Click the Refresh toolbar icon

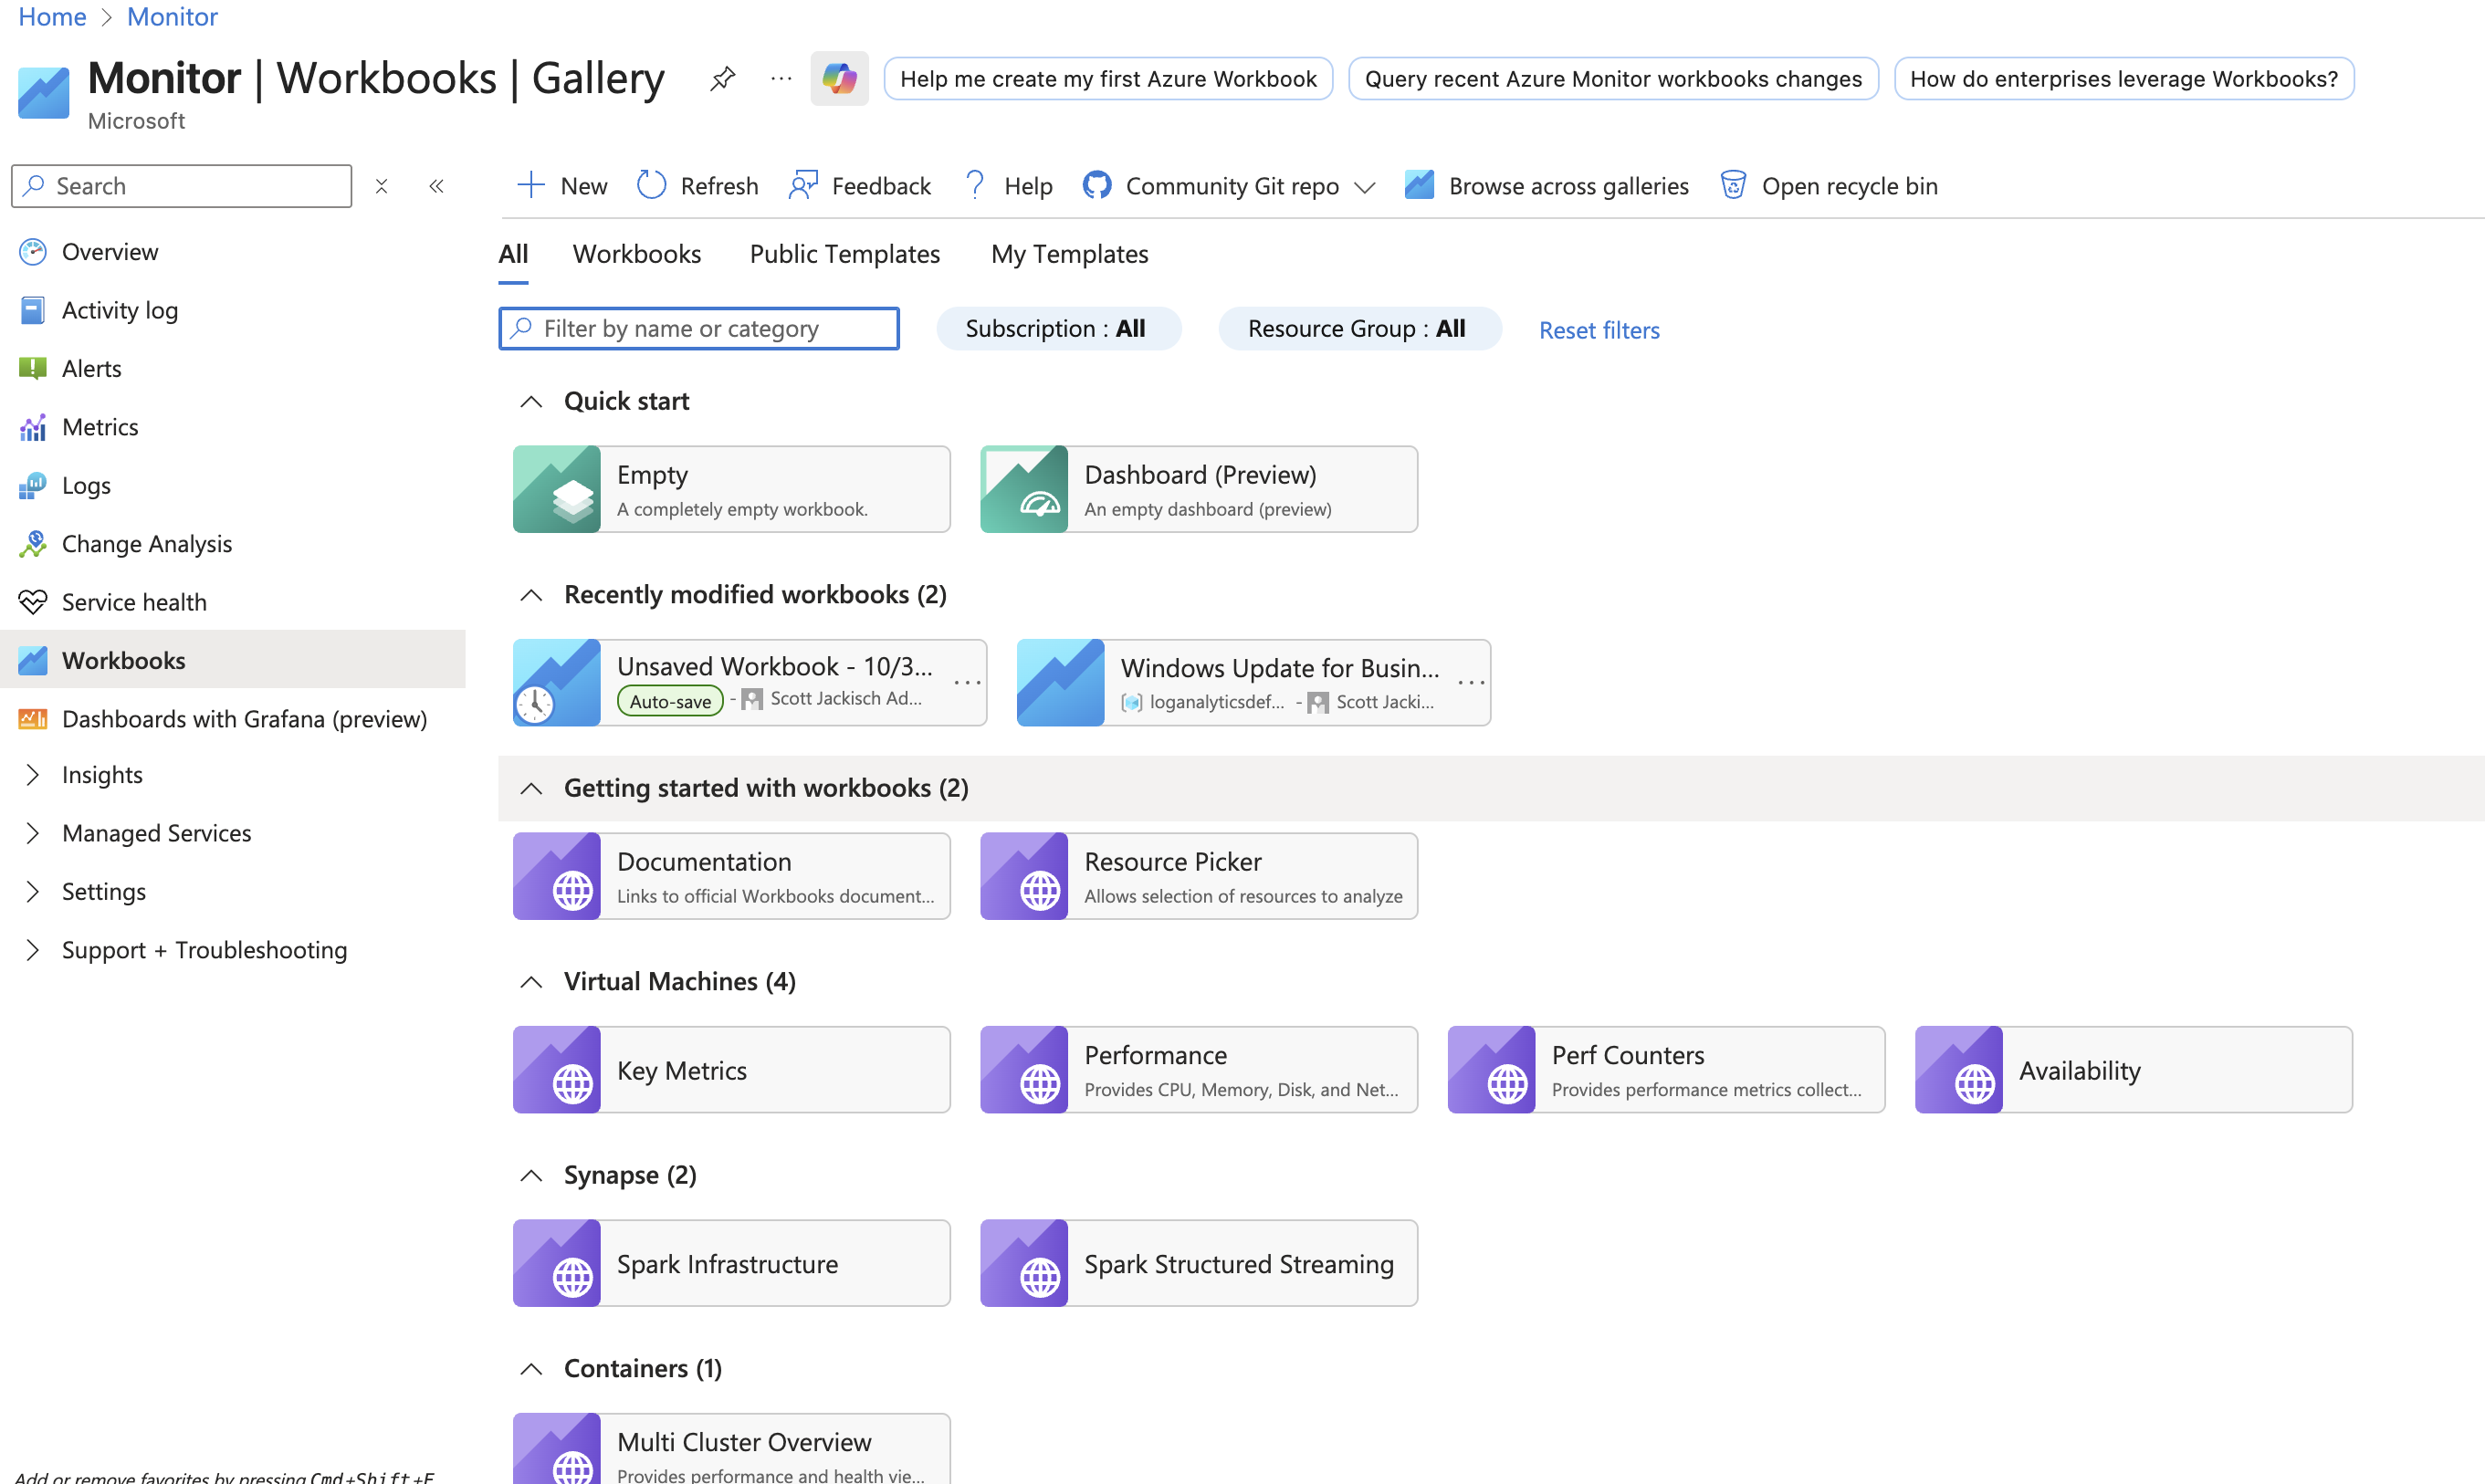(652, 185)
